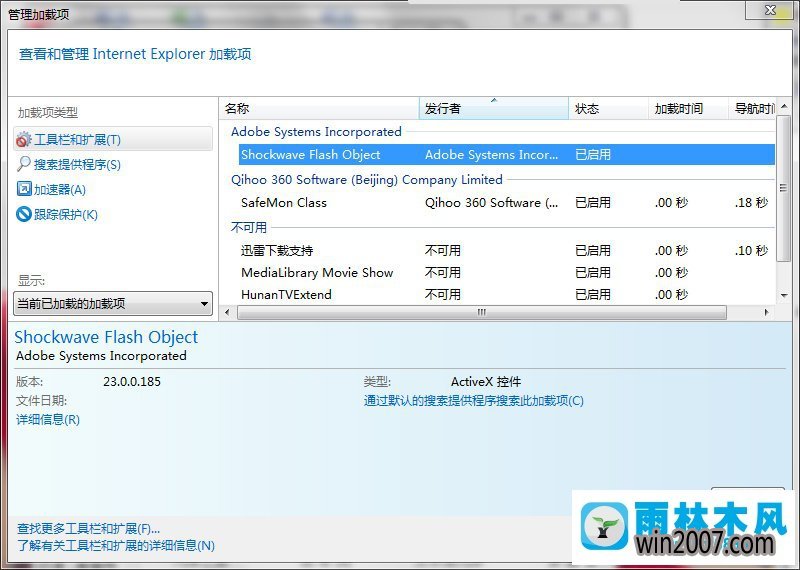Click the horizontal scrollbar left arrow
The image size is (800, 570).
point(228,312)
